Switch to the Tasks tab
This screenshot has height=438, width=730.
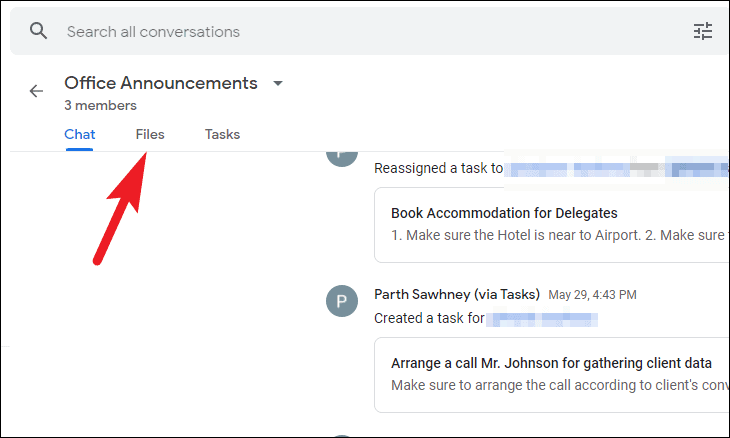click(222, 134)
